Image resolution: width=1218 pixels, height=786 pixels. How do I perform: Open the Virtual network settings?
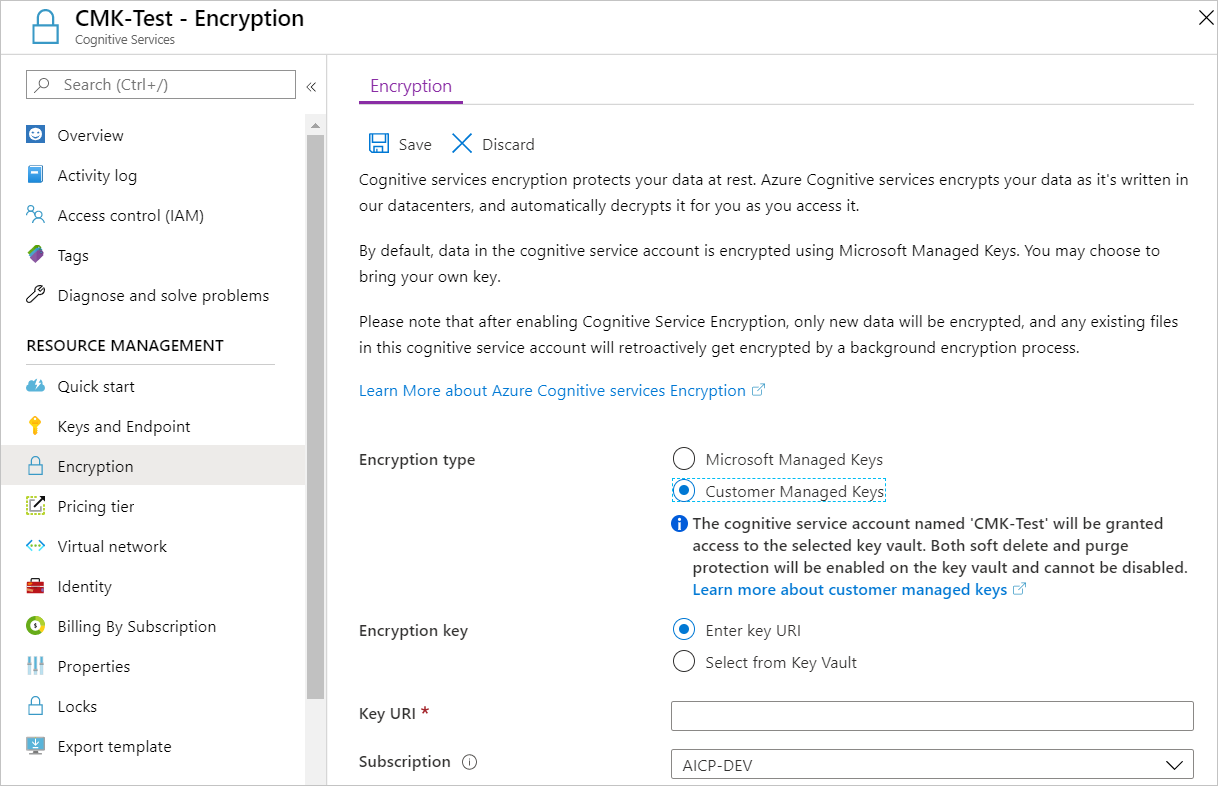[110, 546]
